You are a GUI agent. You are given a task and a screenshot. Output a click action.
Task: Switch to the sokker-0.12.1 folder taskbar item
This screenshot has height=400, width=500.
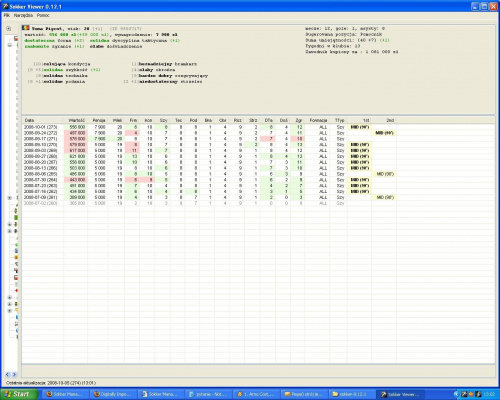tap(352, 394)
